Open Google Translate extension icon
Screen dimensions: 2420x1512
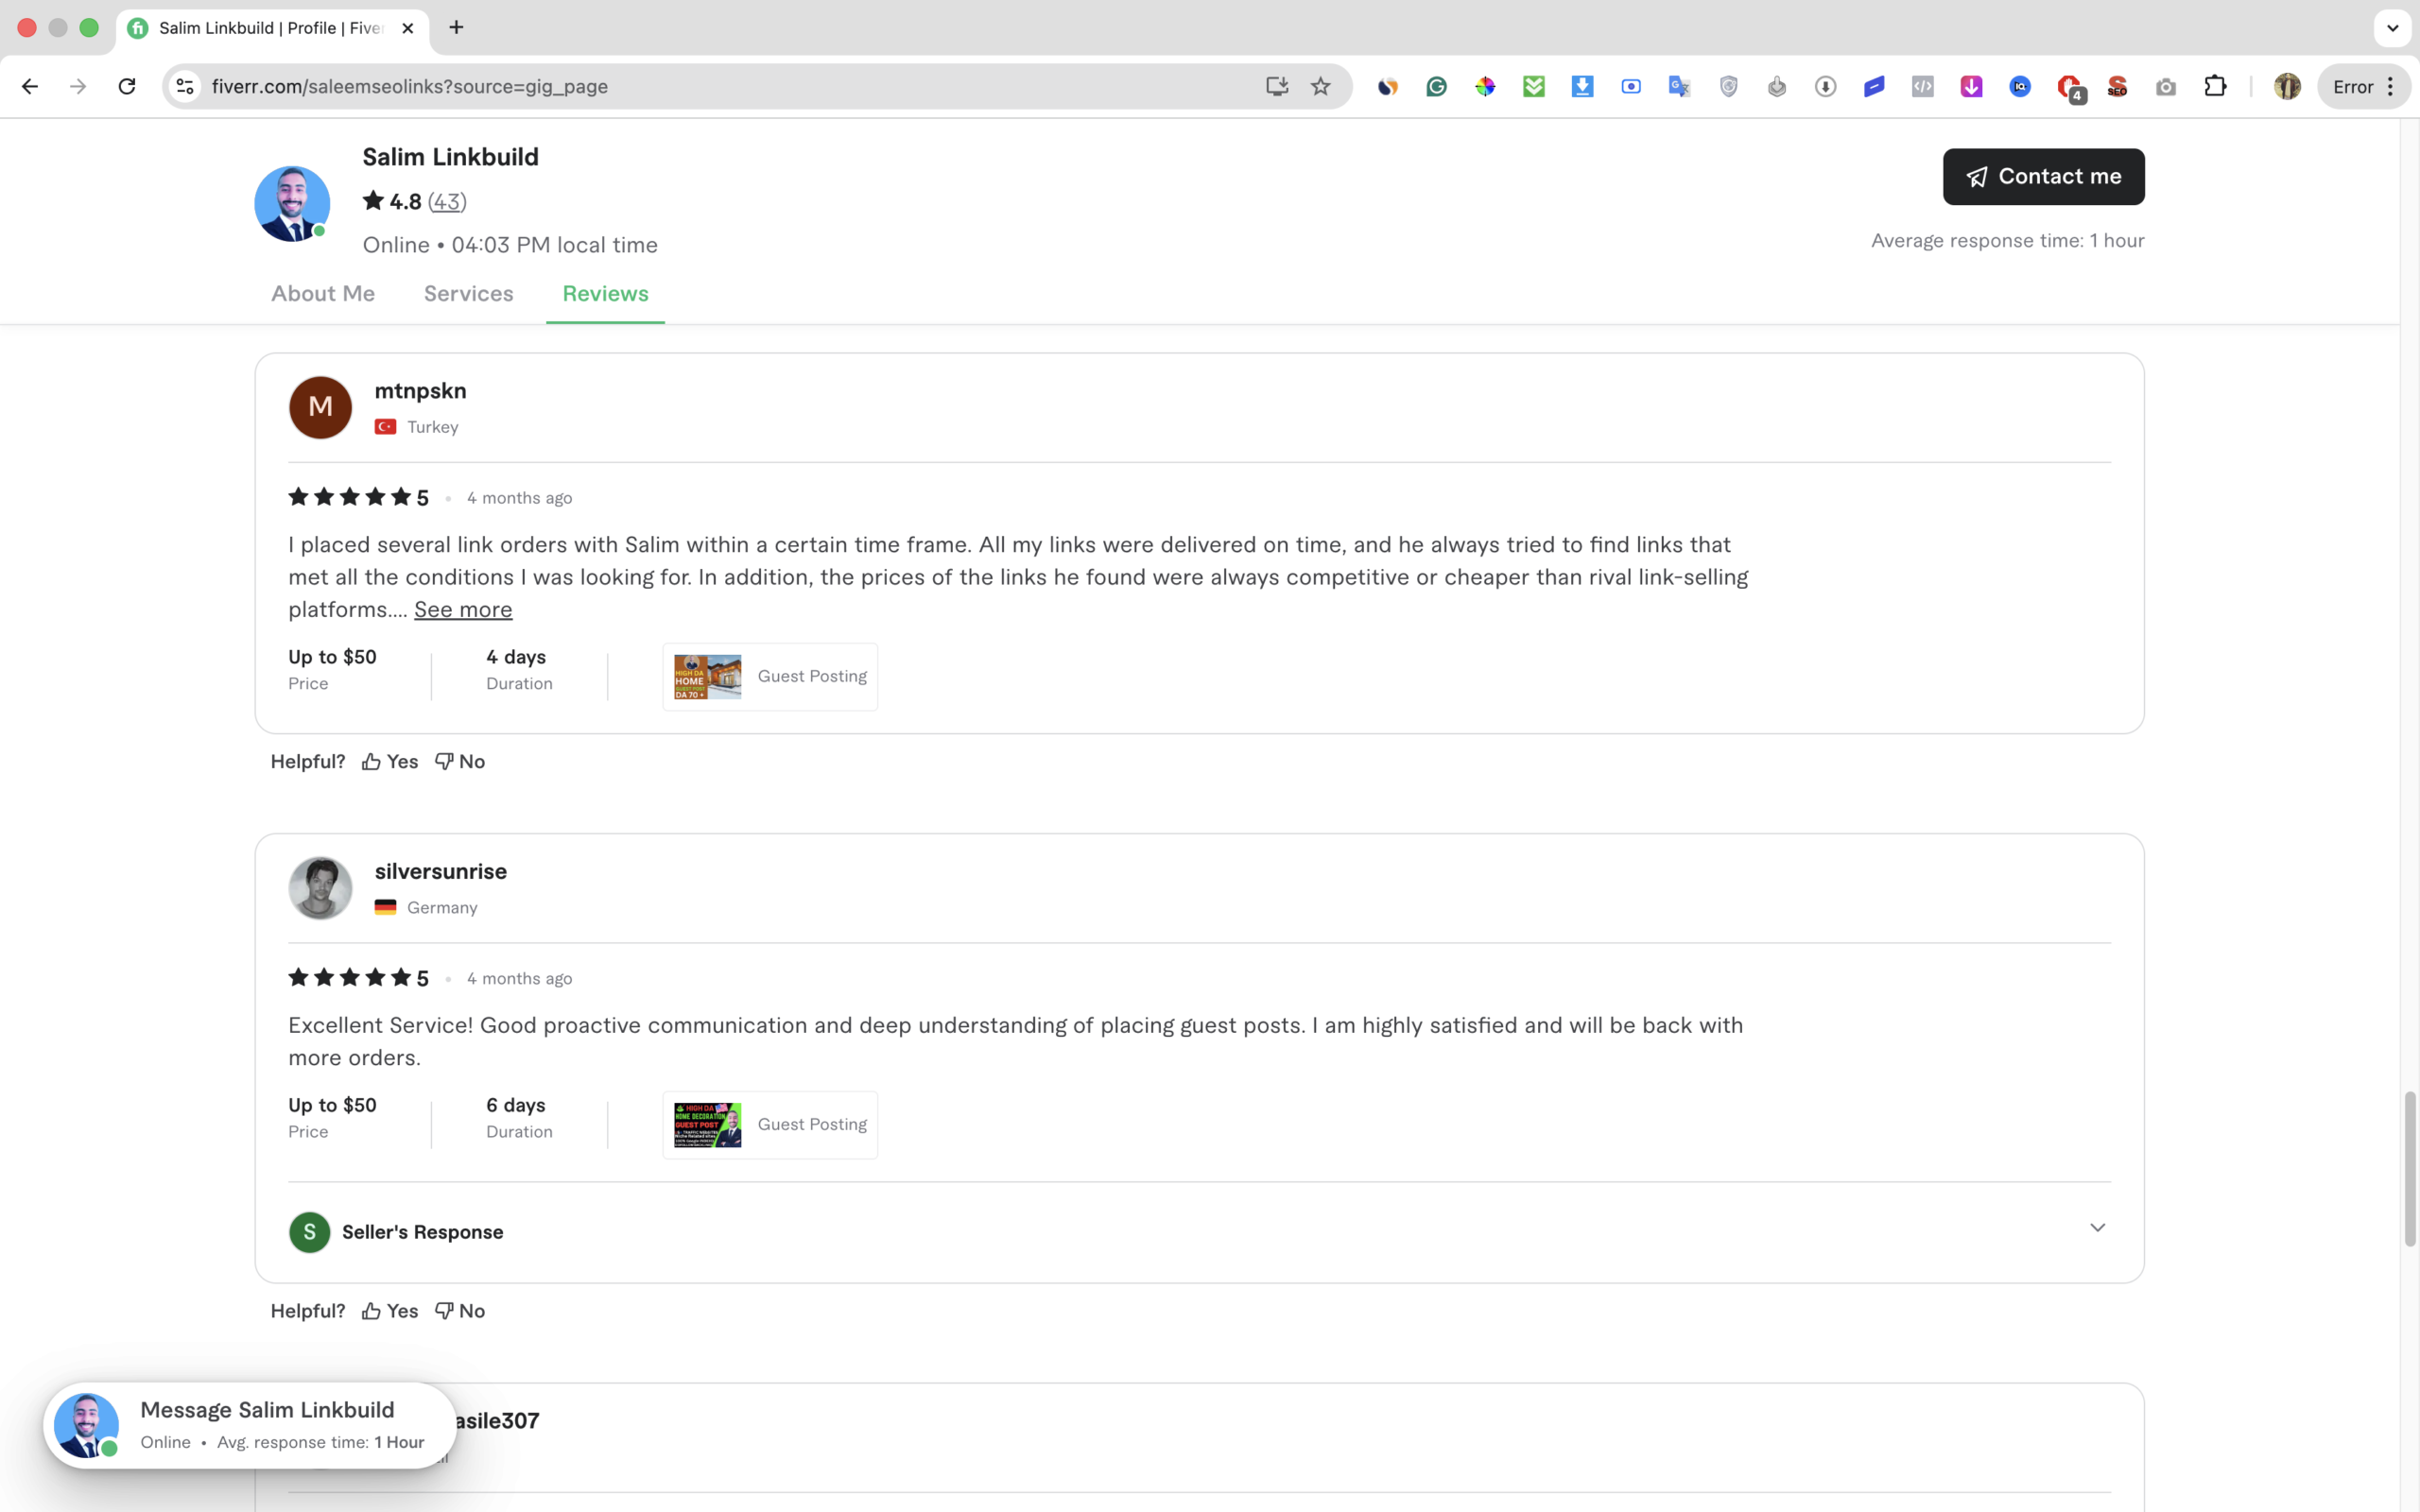point(1679,87)
